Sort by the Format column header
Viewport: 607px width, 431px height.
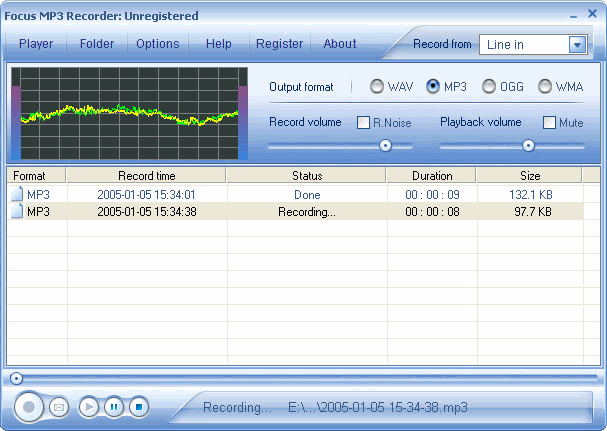pos(36,175)
